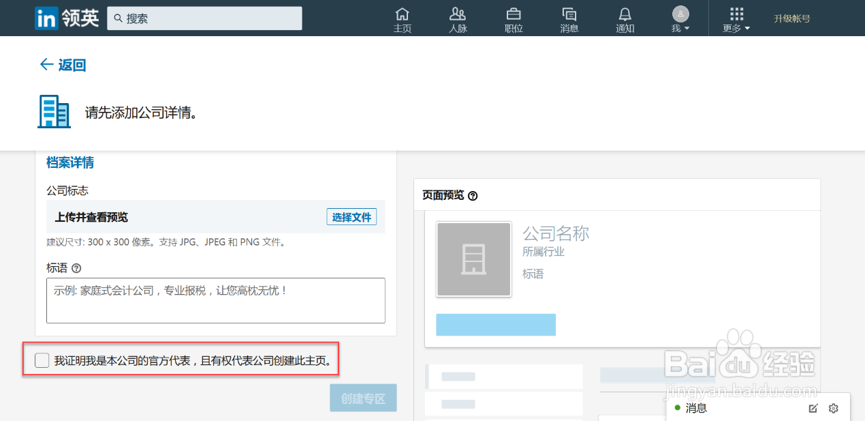Click the 公司名称 preview text
Image resolution: width=865 pixels, height=421 pixels.
point(556,233)
